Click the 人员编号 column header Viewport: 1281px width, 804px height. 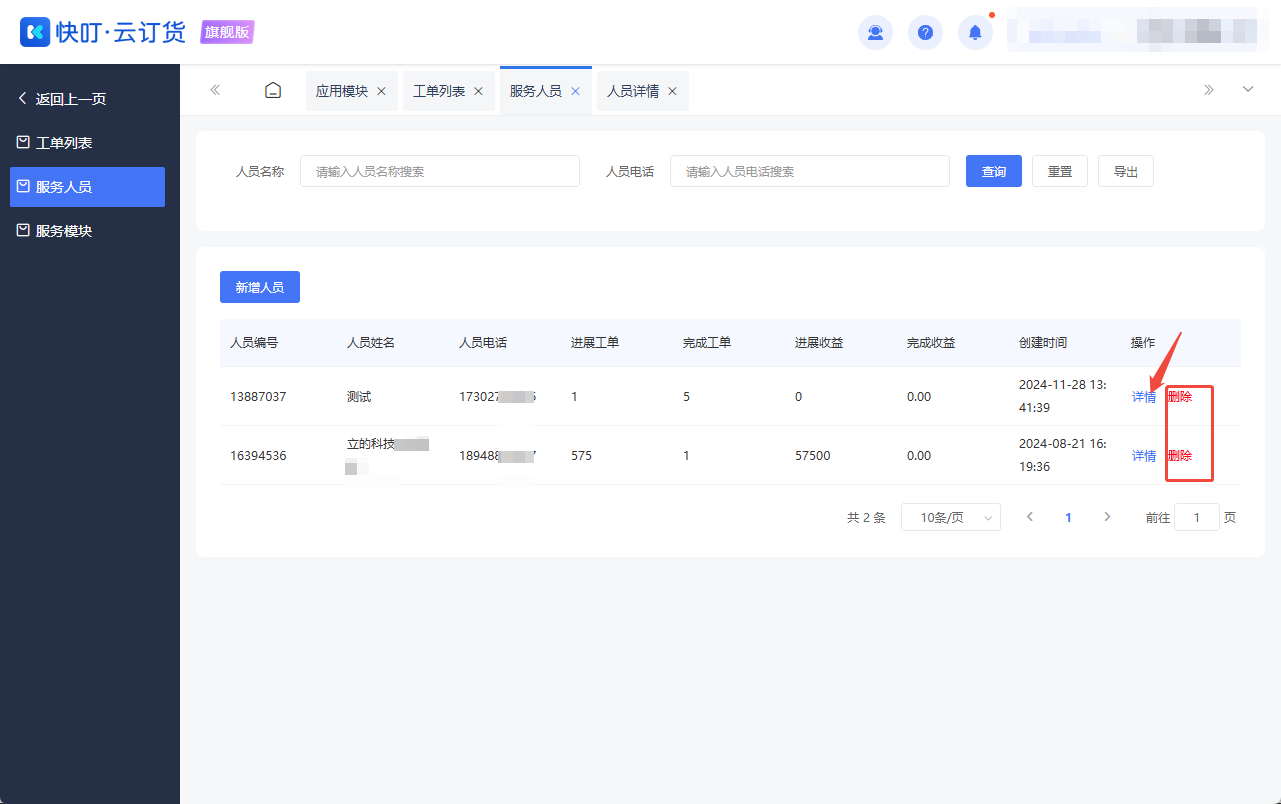click(x=254, y=342)
